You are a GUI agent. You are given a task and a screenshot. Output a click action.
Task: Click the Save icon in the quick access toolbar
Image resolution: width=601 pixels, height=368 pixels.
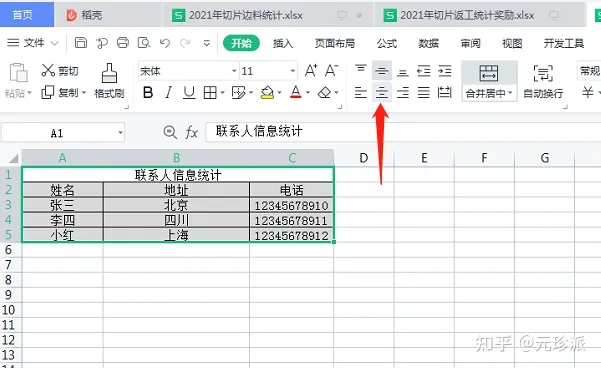pos(80,43)
